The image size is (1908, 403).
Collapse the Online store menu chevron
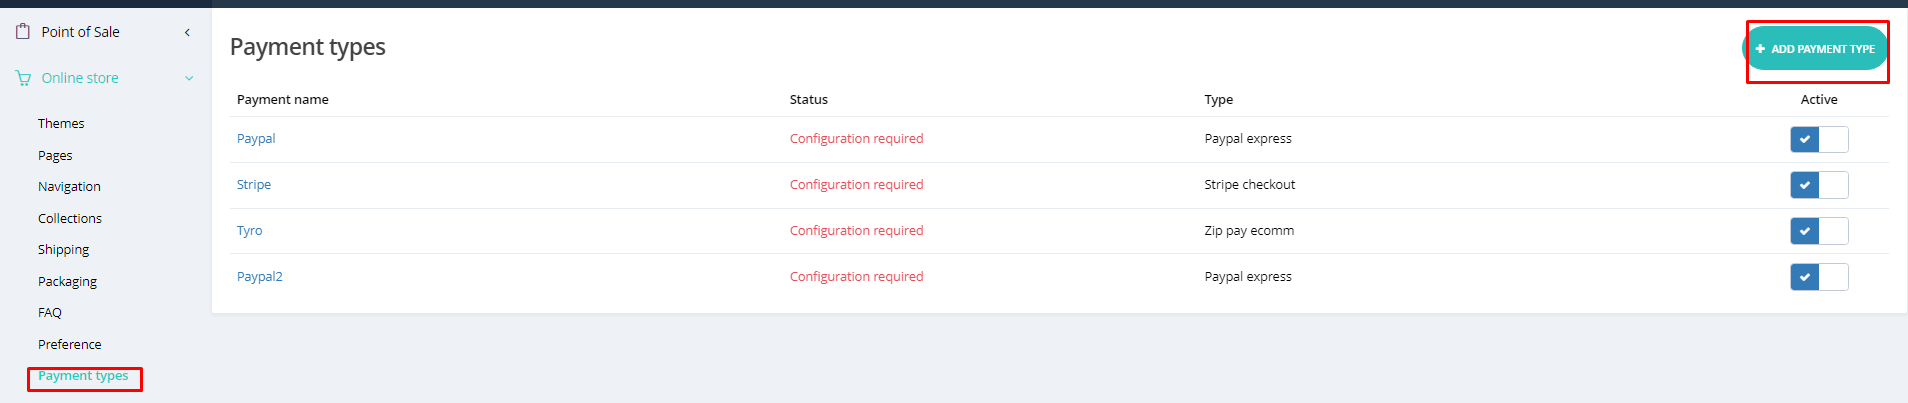point(189,78)
